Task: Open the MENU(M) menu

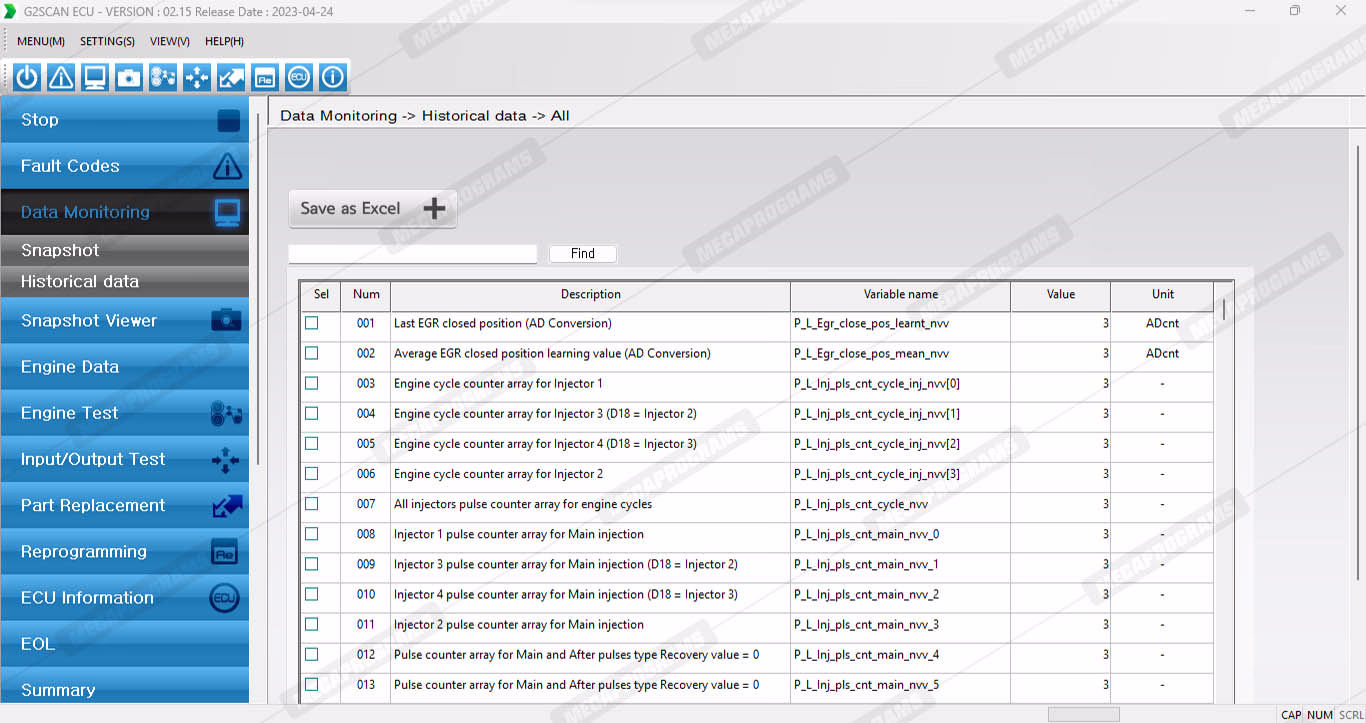Action: click(x=41, y=41)
